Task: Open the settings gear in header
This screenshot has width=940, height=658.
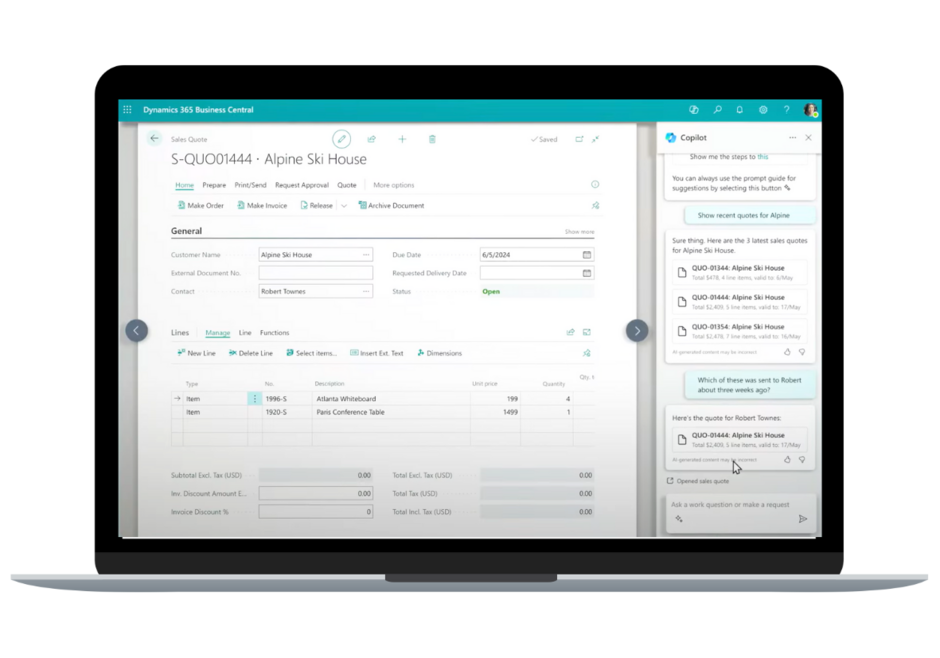Action: 763,110
